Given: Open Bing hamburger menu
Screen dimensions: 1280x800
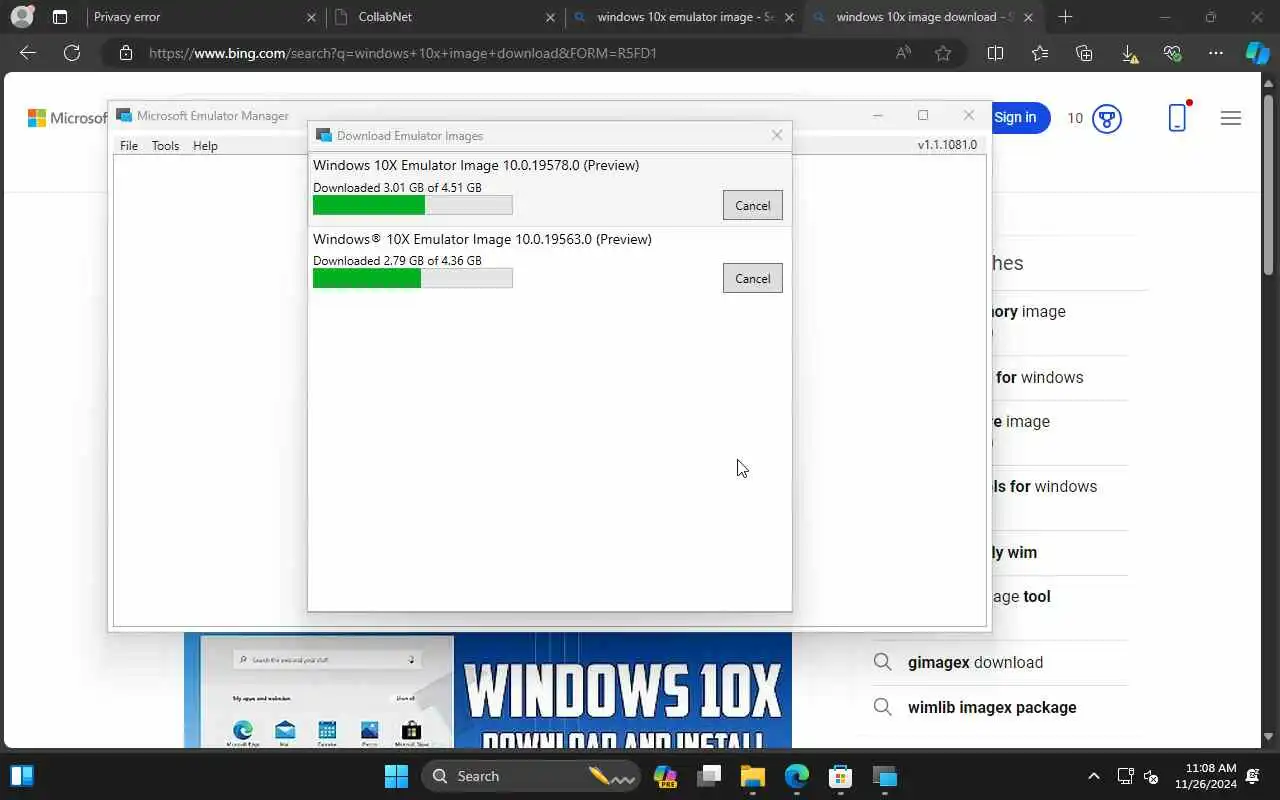Looking at the screenshot, I should click(x=1231, y=118).
